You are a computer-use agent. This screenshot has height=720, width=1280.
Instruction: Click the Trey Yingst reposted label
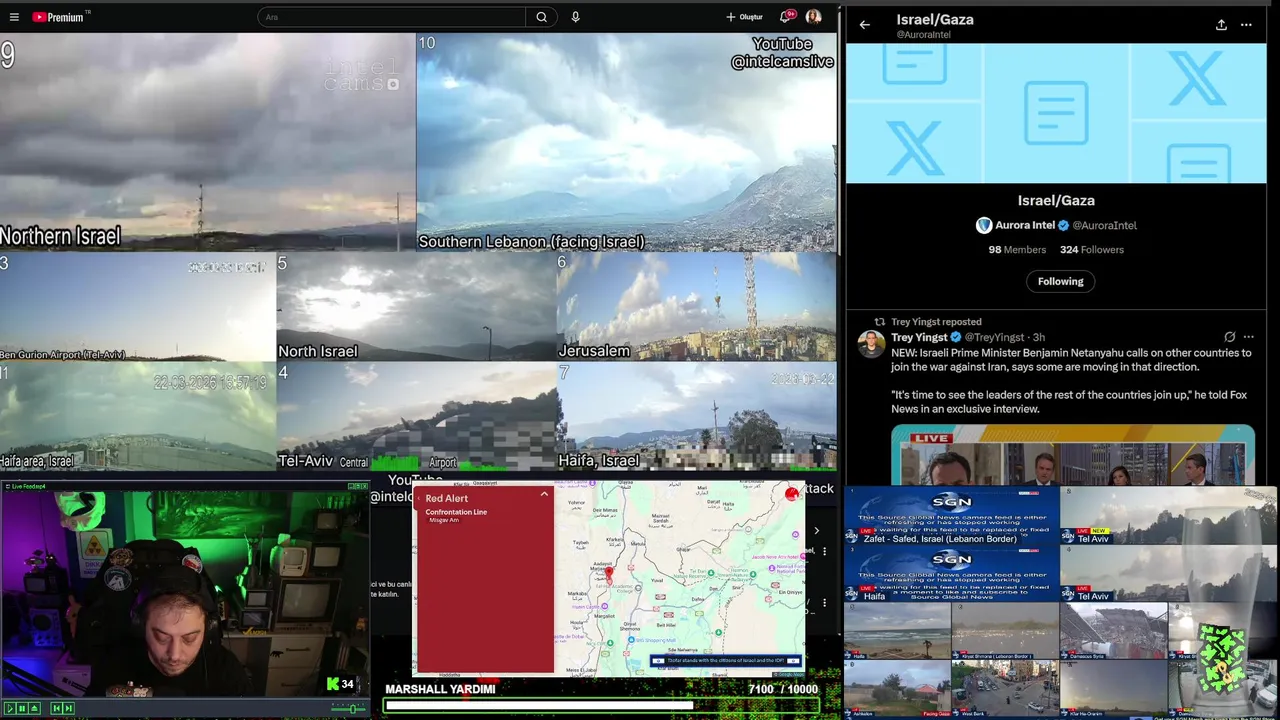(936, 322)
